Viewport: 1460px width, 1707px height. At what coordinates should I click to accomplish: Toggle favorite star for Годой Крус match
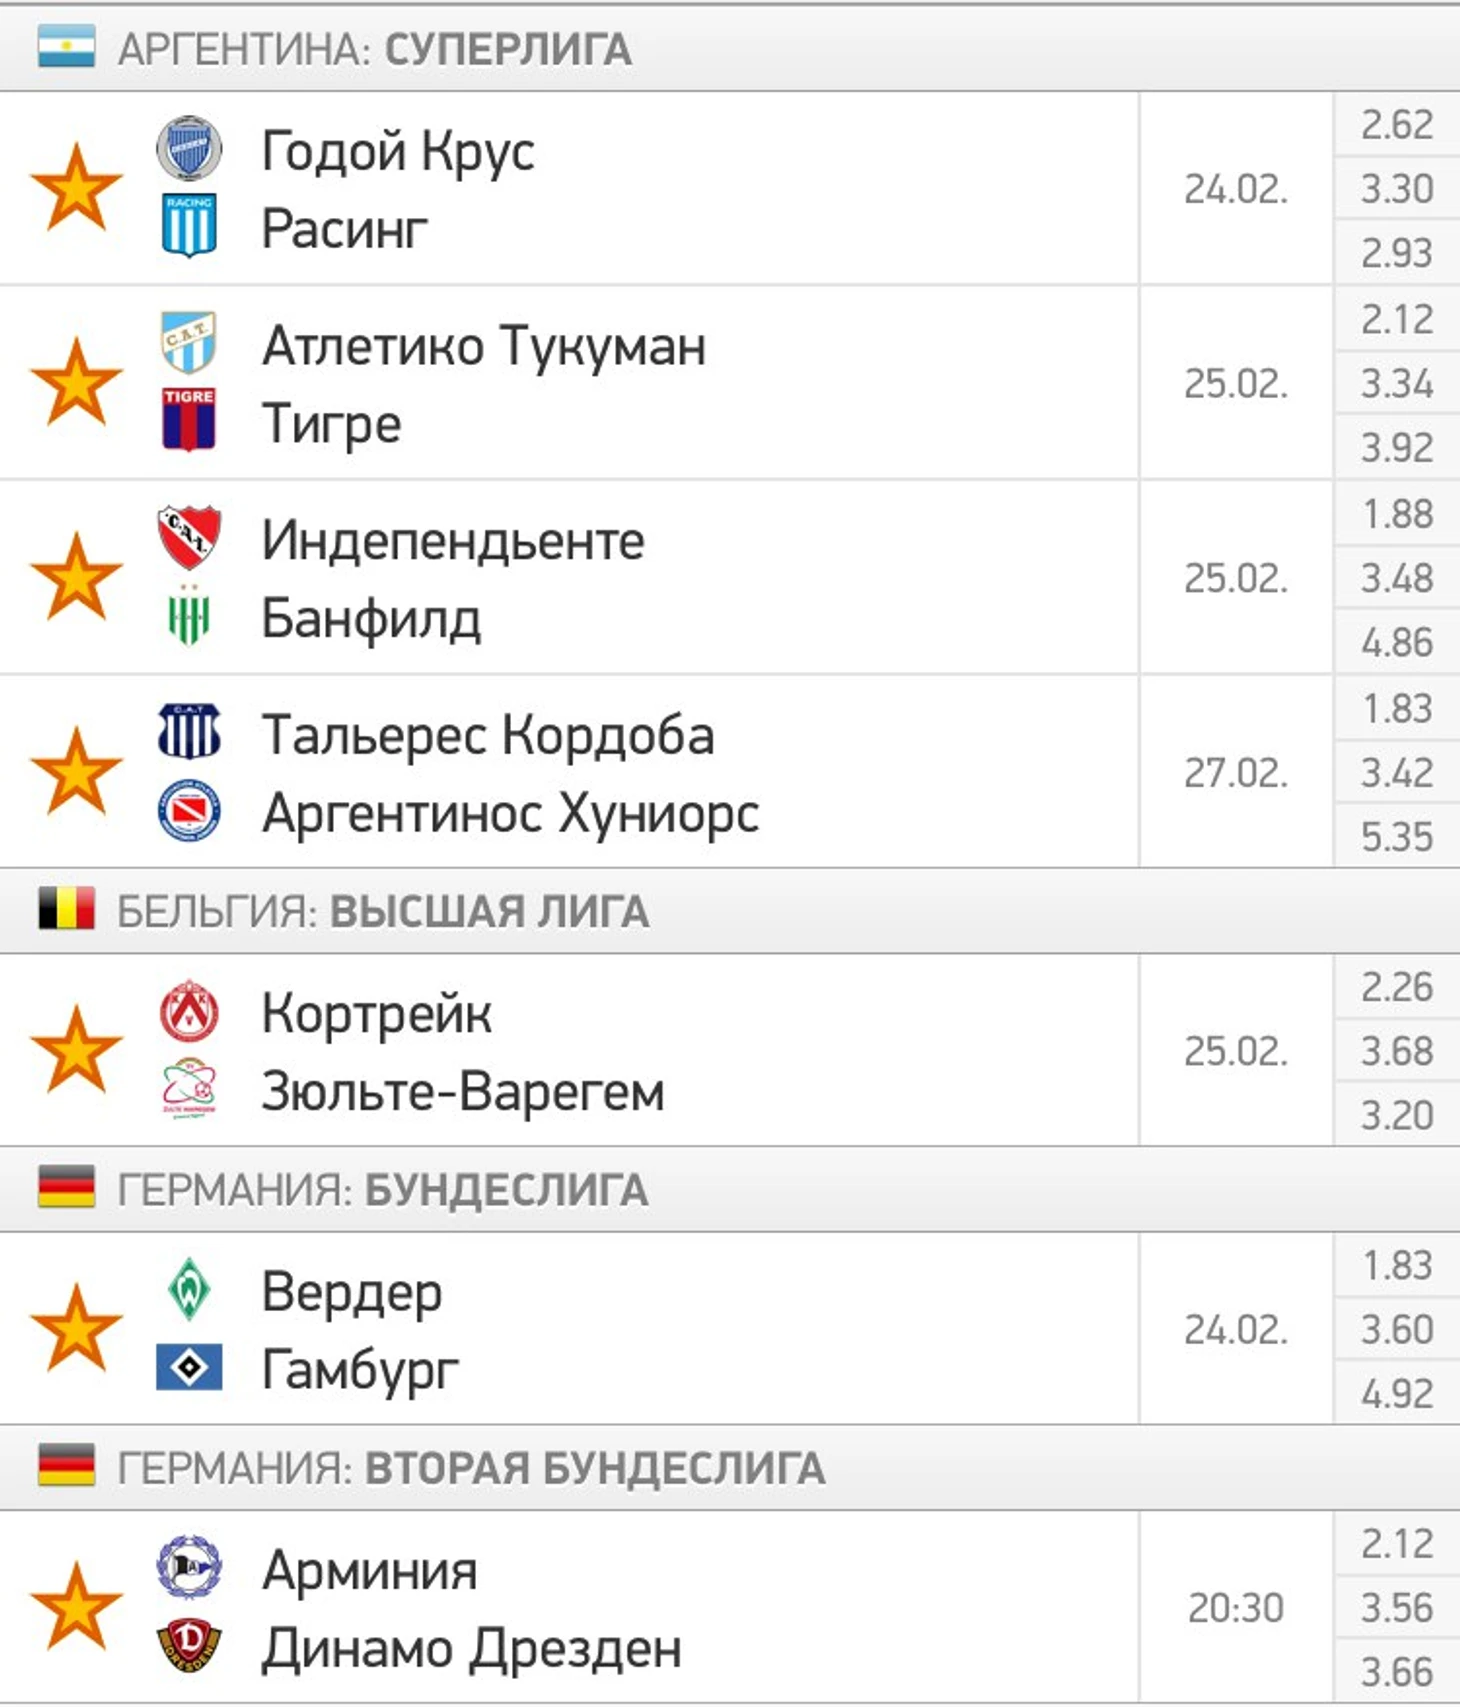[x=76, y=187]
